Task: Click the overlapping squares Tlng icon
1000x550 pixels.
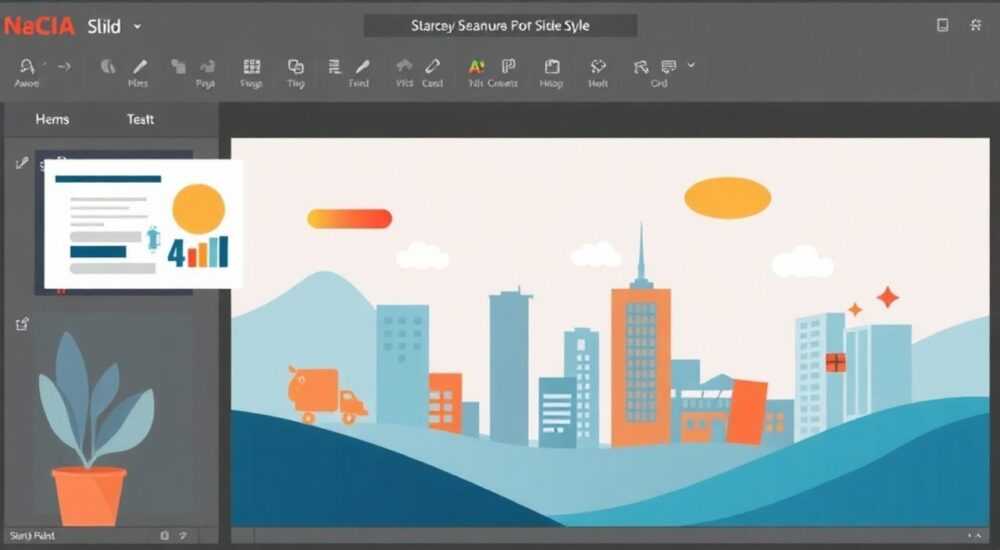Action: click(295, 66)
